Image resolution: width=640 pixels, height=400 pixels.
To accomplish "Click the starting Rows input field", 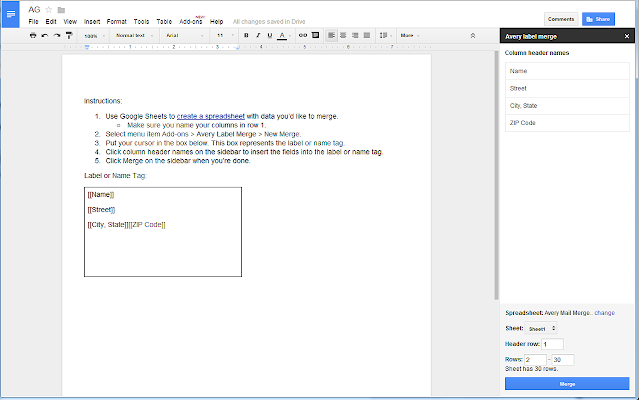I will (x=536, y=360).
